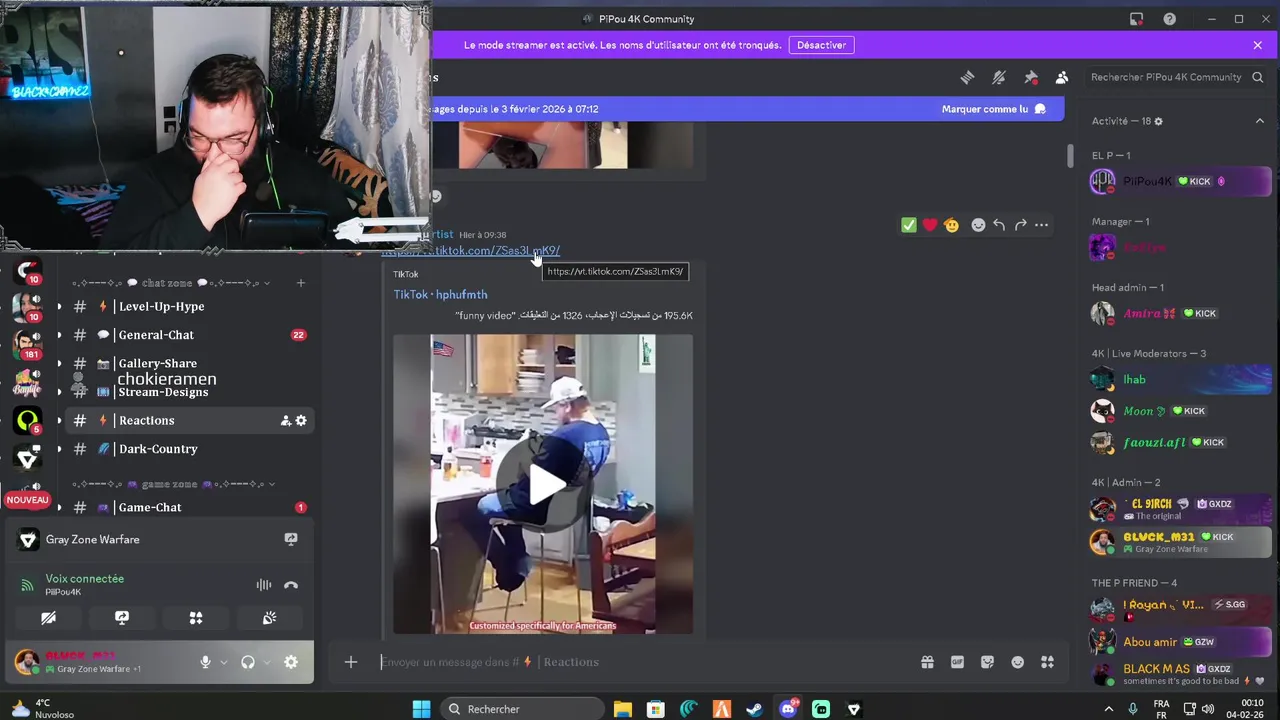The image size is (1280, 720).
Task: Open sticker picker in message bar
Action: click(987, 662)
